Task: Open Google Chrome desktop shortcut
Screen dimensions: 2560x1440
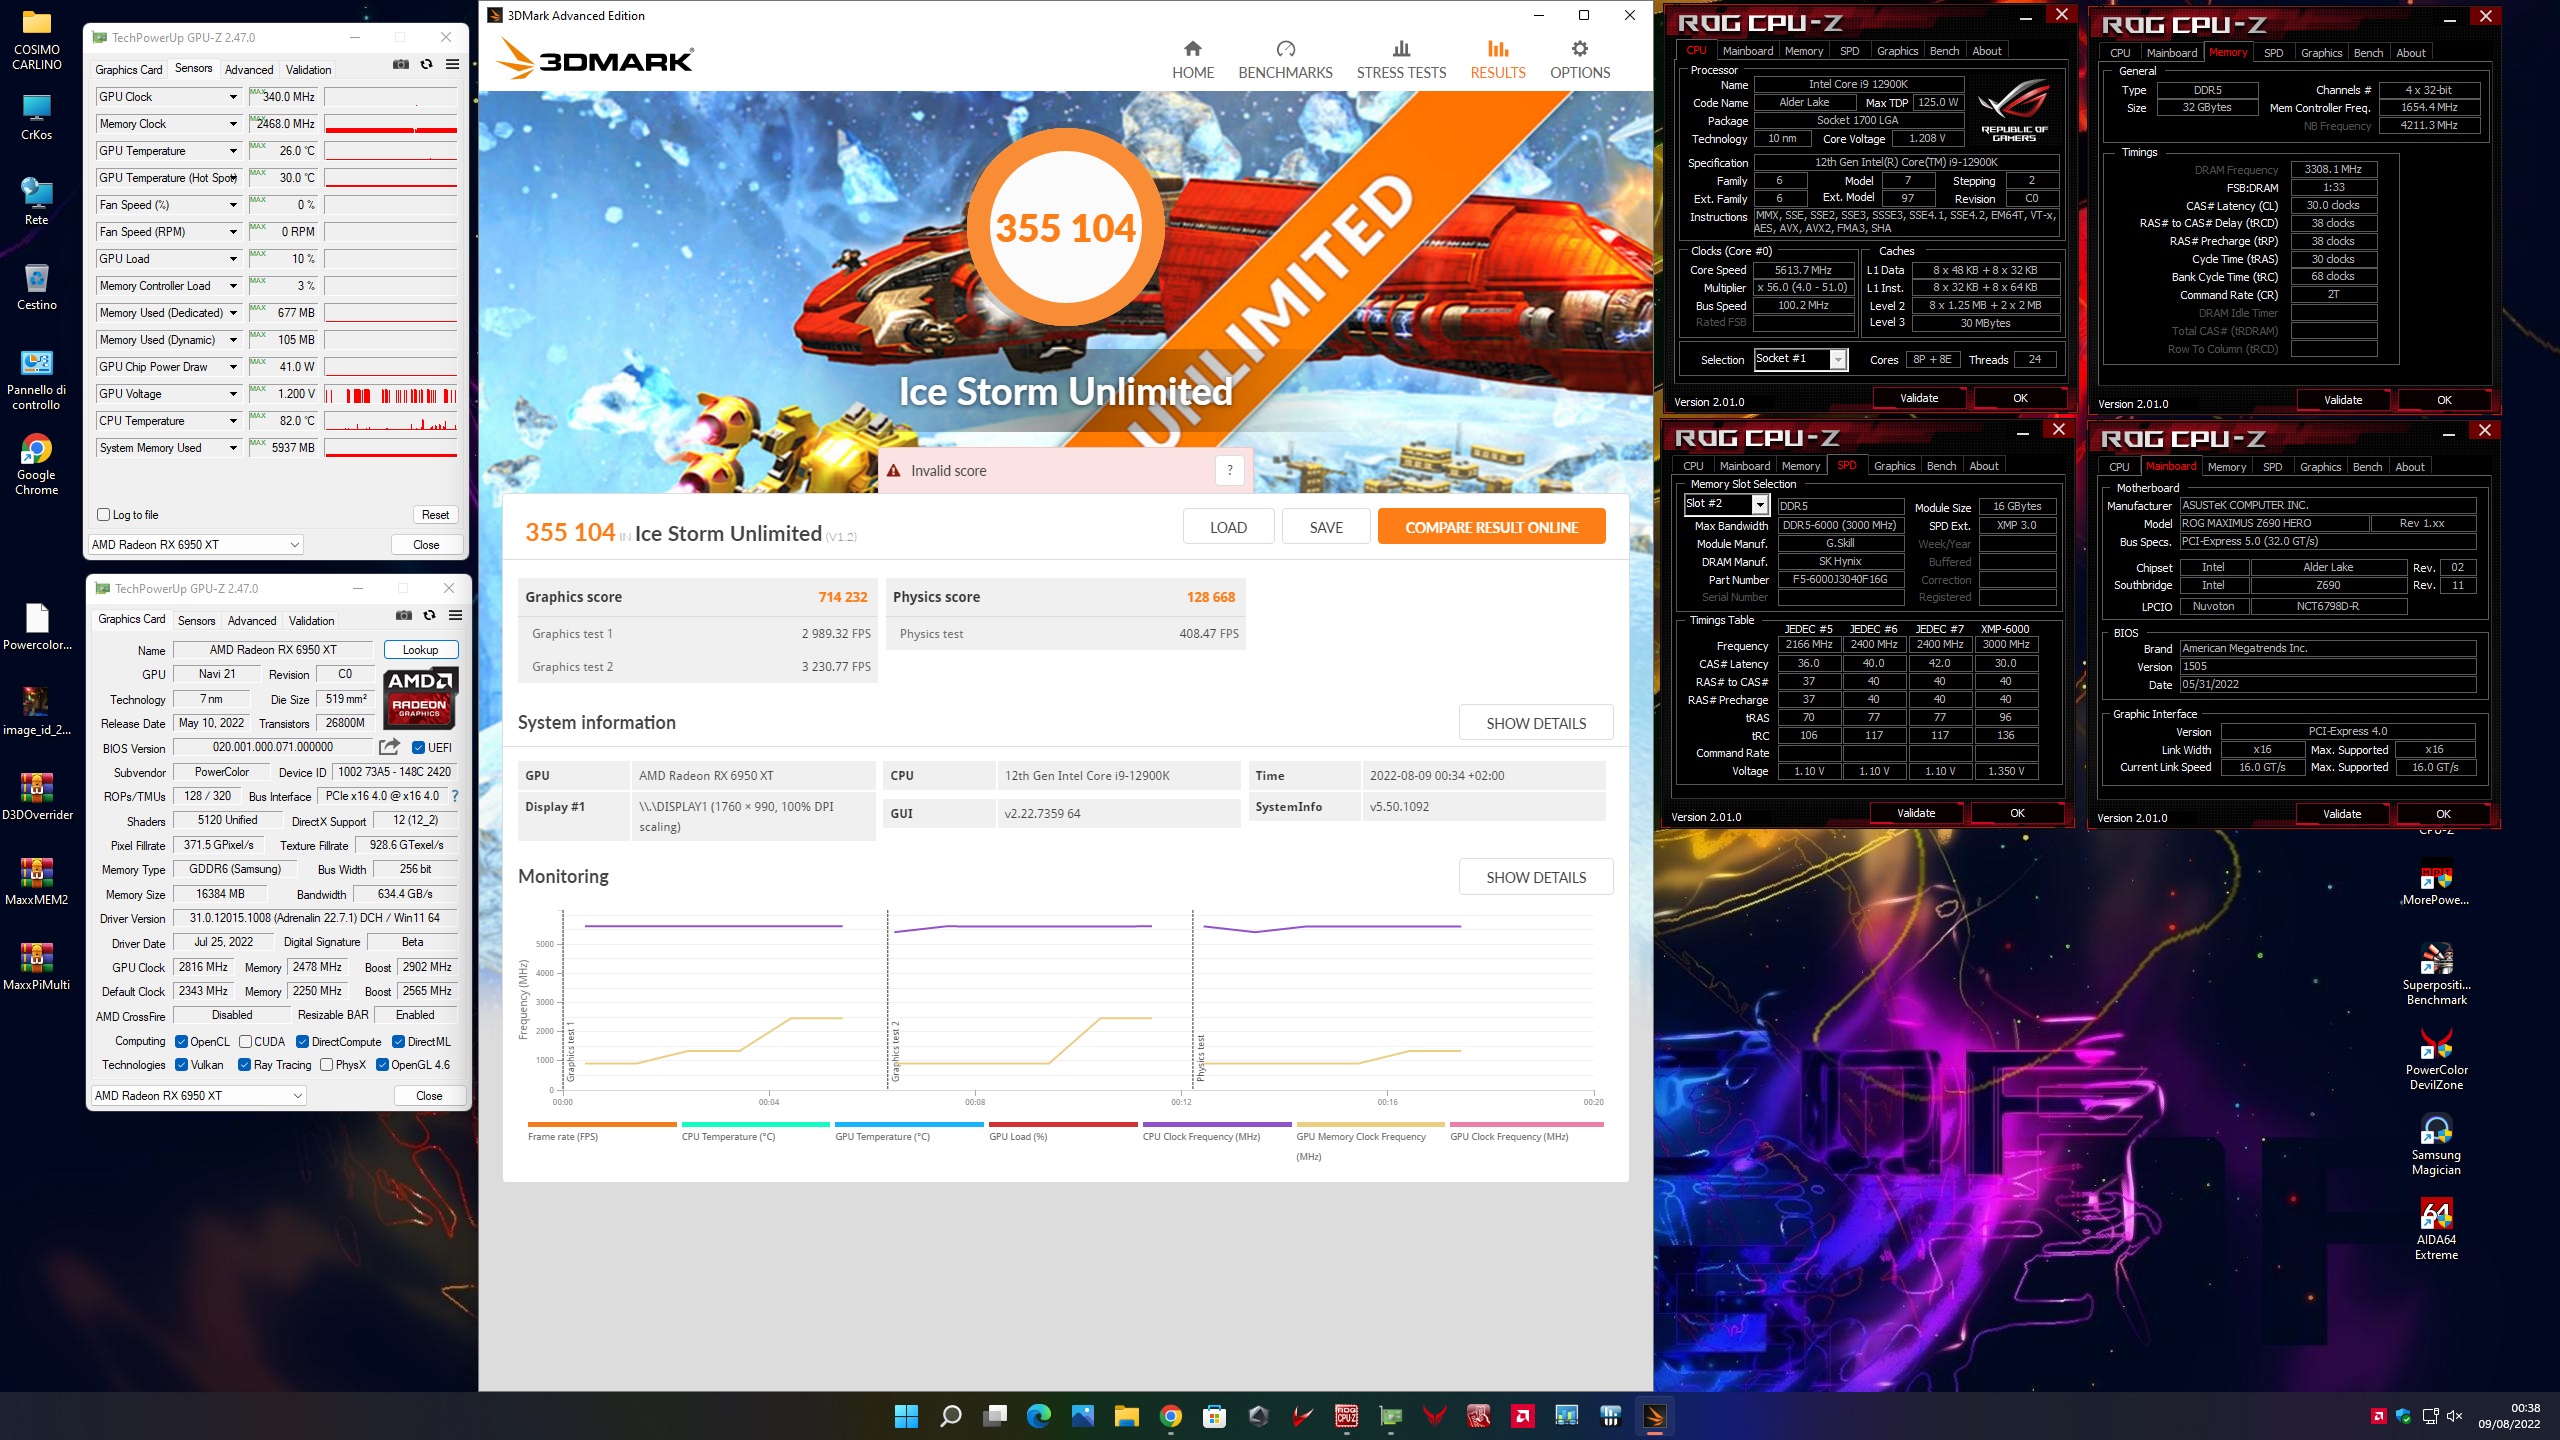Action: tap(36, 464)
